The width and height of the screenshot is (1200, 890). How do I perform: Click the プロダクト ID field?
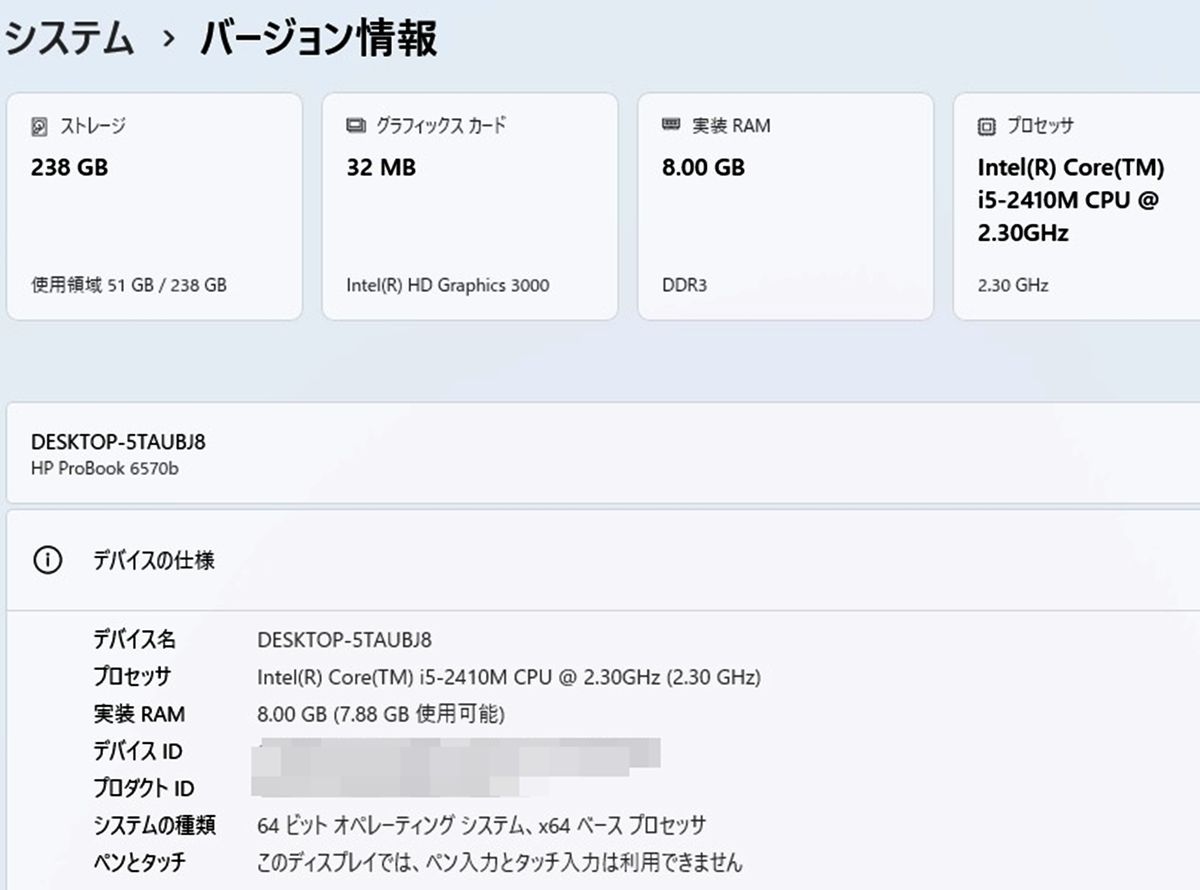pyautogui.click(x=145, y=788)
